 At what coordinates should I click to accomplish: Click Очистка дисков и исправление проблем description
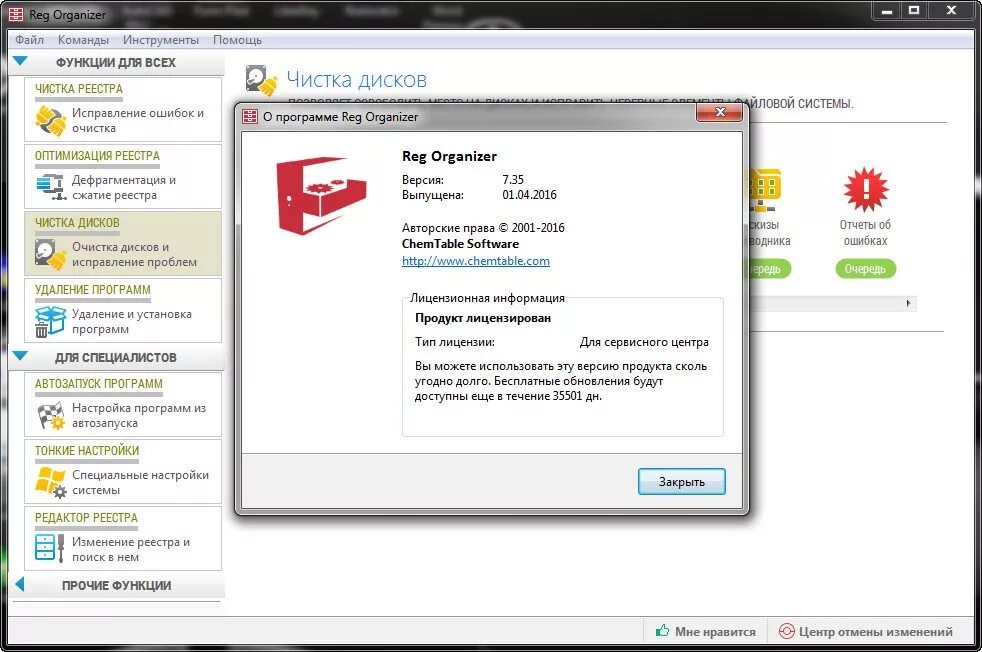pos(135,254)
